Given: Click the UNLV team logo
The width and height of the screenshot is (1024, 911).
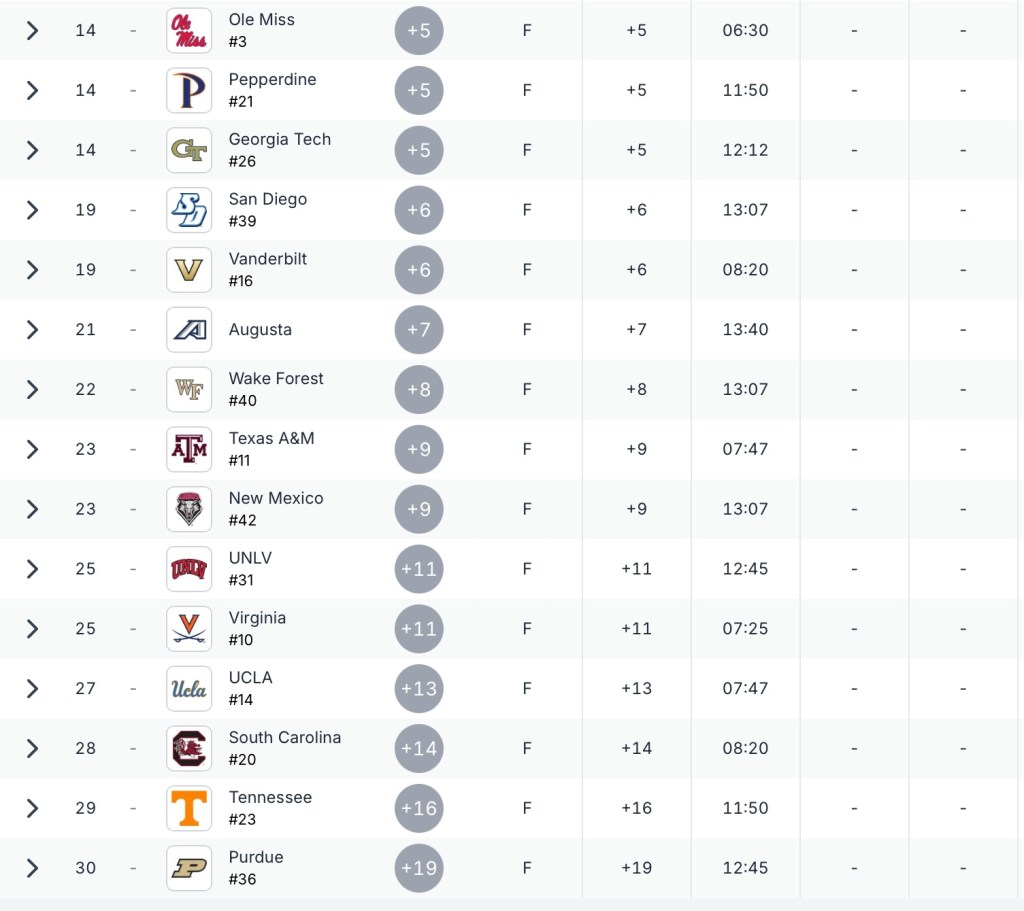Looking at the screenshot, I should (x=189, y=569).
